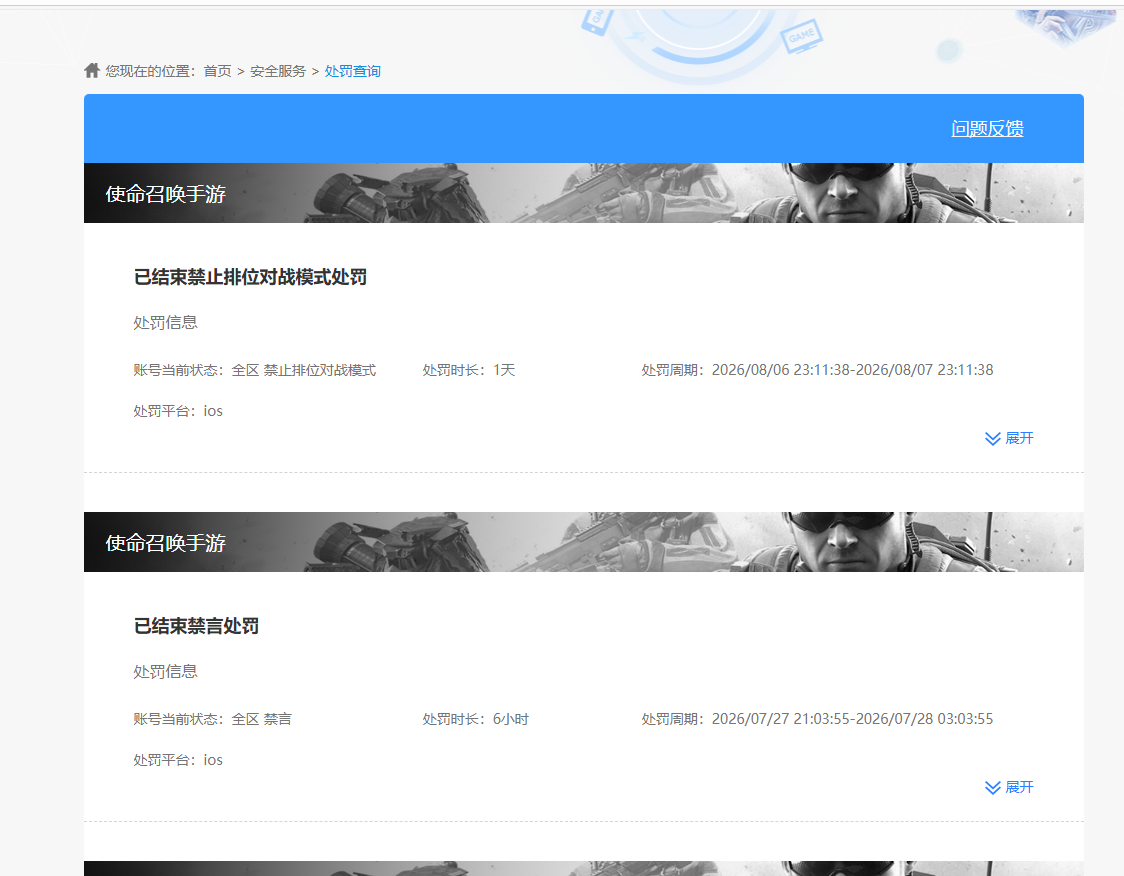Click 处罚信息 label under 禁言 heading
Image resolution: width=1124 pixels, height=876 pixels.
click(166, 672)
